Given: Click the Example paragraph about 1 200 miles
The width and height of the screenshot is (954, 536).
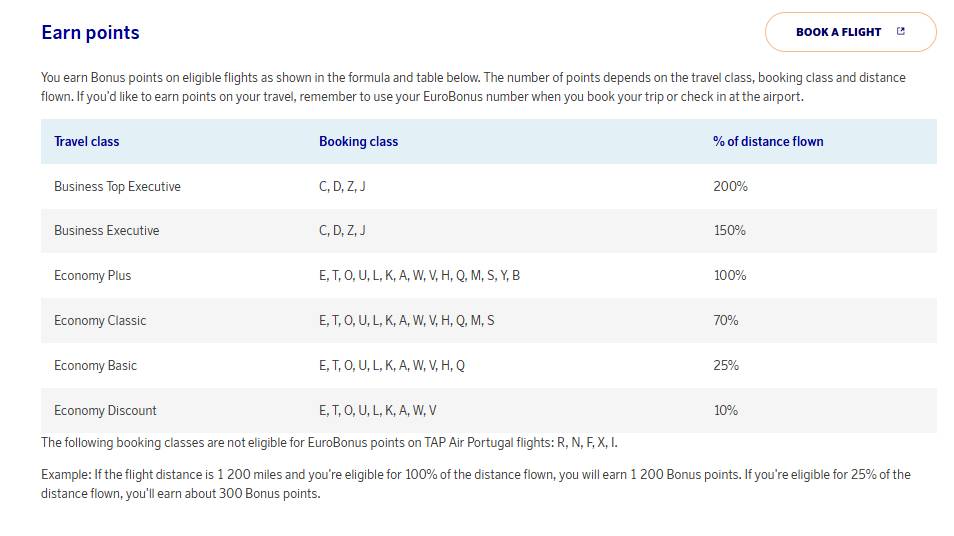Looking at the screenshot, I should [x=476, y=484].
